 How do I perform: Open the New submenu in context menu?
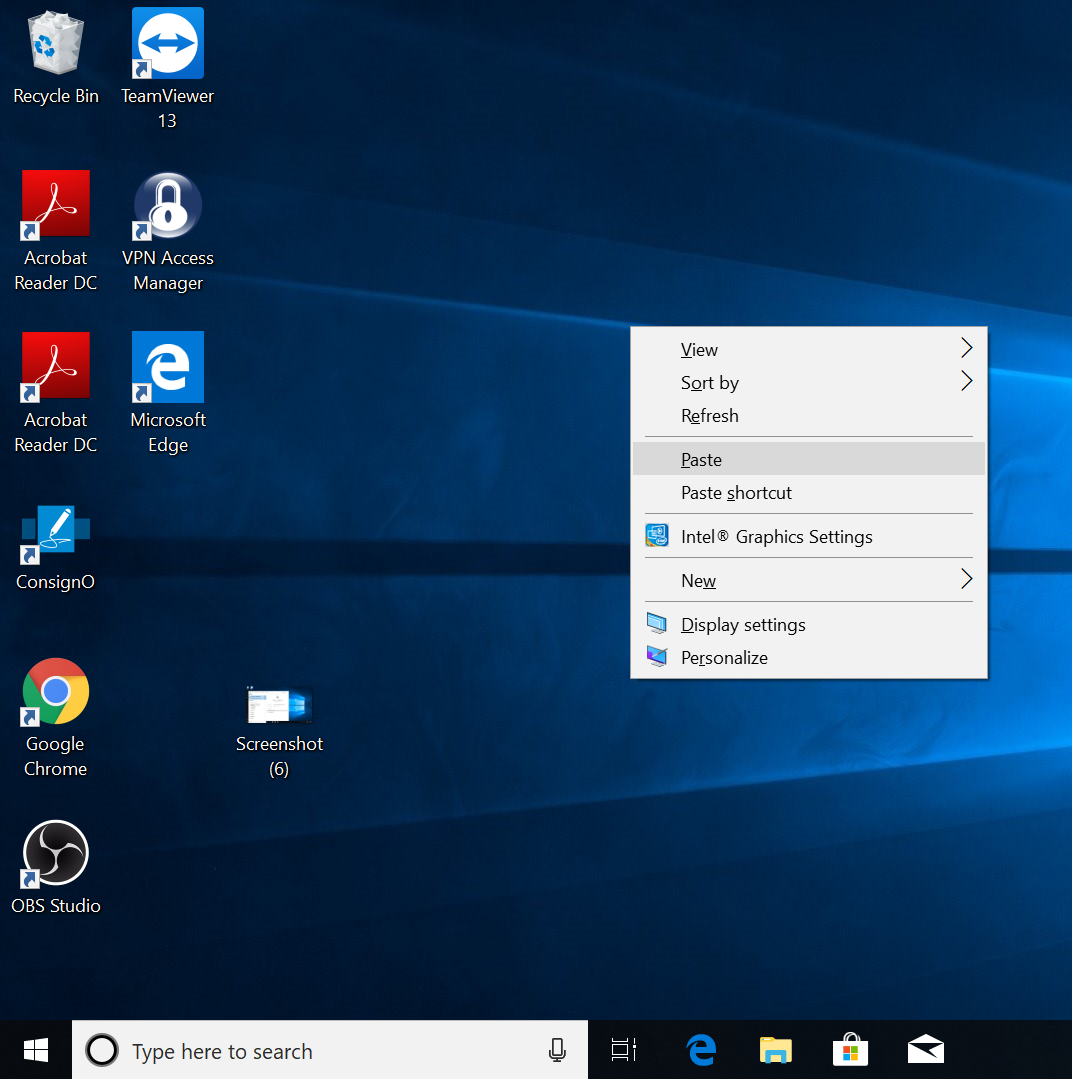click(x=808, y=580)
